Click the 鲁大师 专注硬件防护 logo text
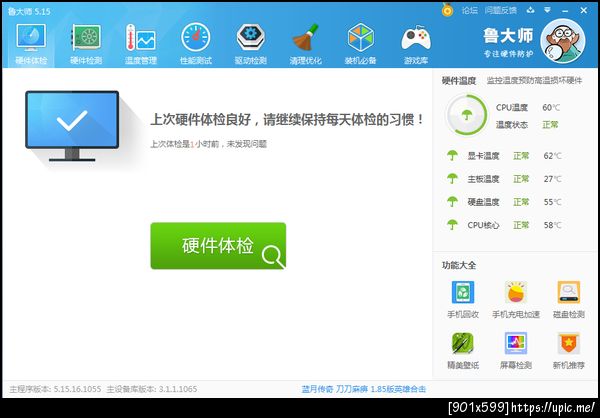The image size is (600, 418). click(x=508, y=43)
